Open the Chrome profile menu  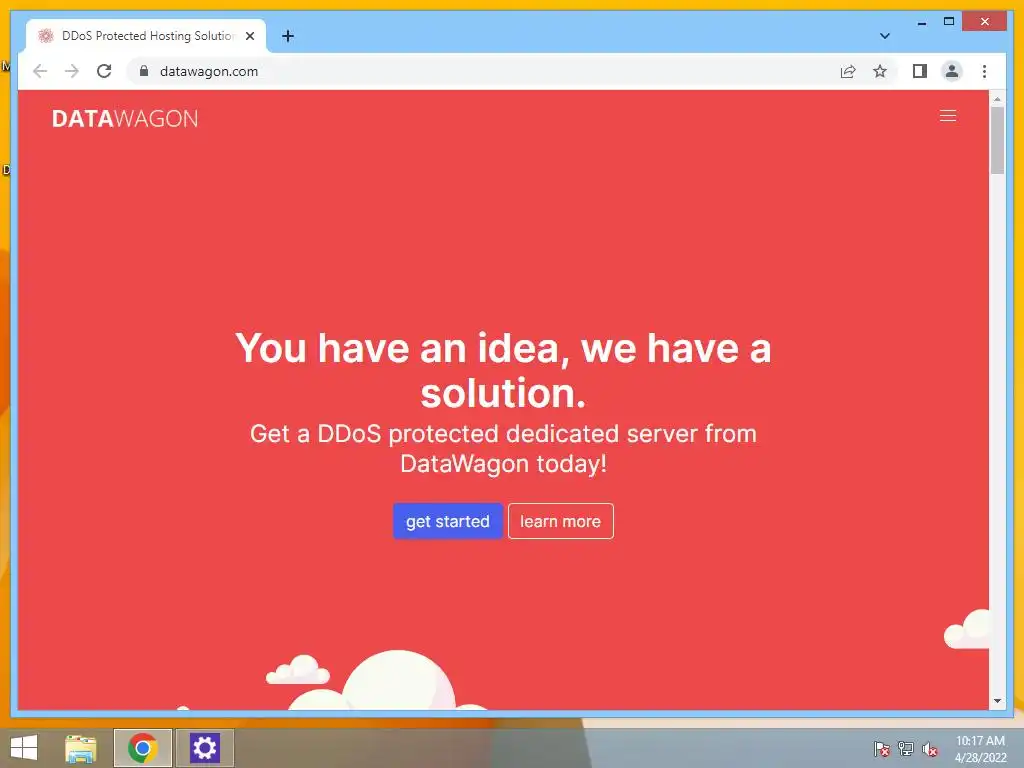coord(952,71)
